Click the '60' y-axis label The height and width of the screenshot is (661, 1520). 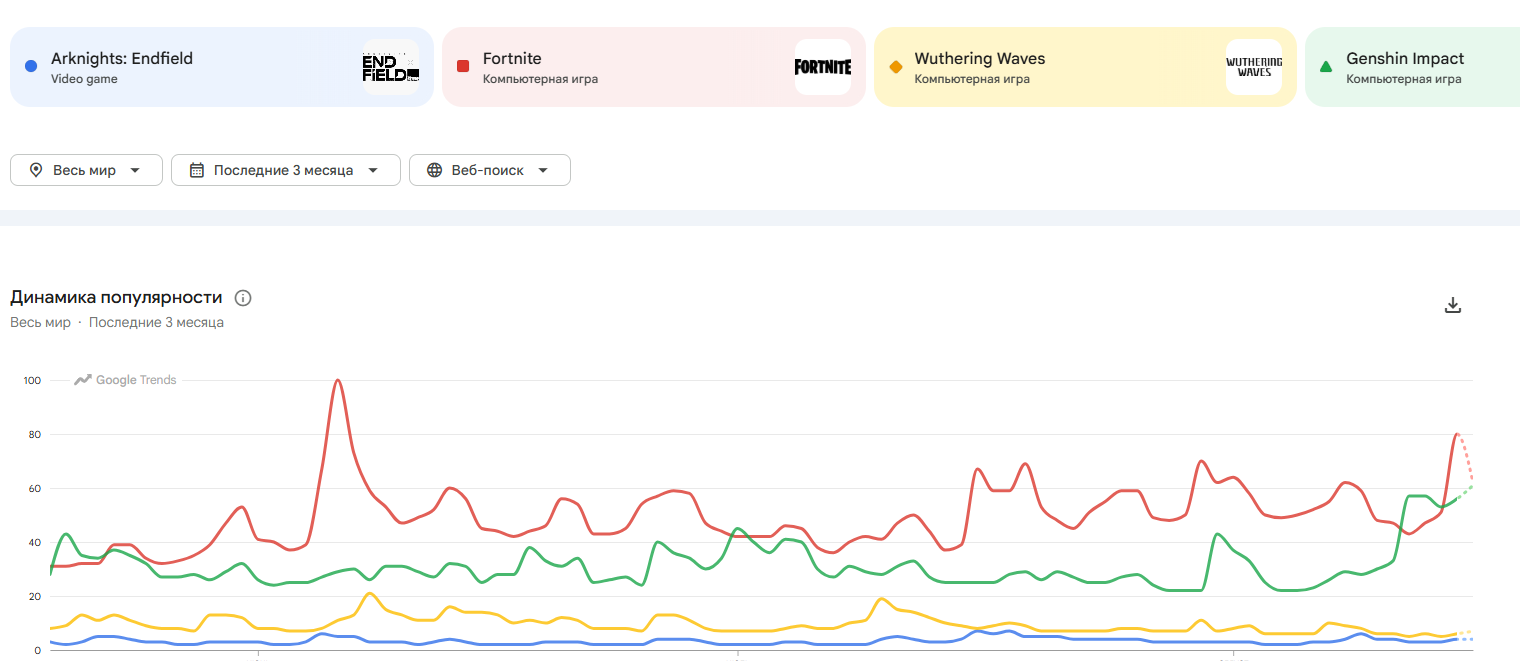coord(34,489)
